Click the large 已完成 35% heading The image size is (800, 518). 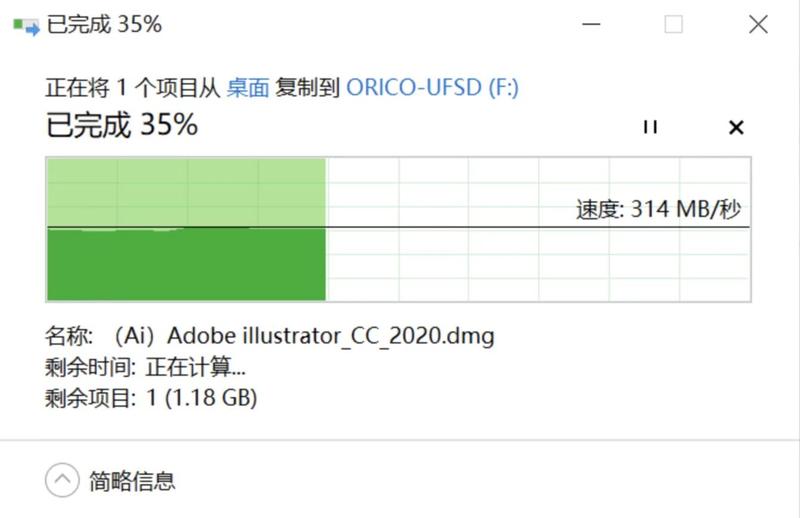[122, 125]
